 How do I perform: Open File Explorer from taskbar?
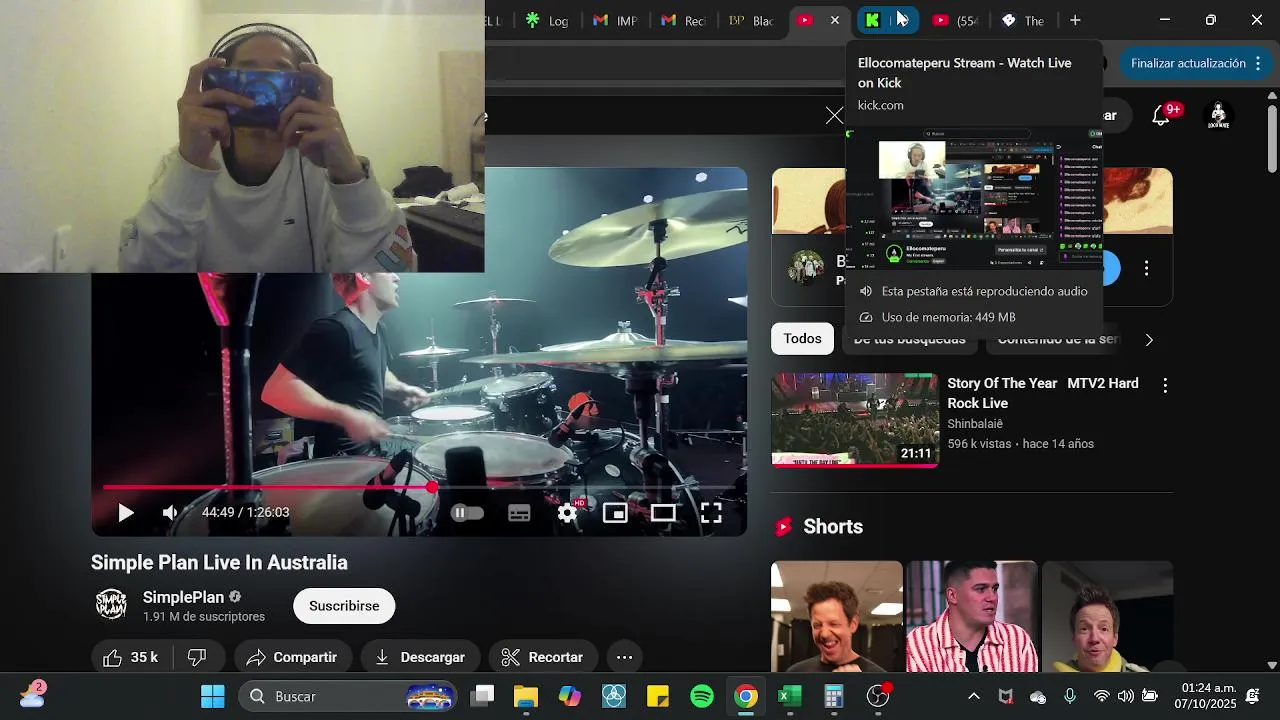tap(526, 696)
